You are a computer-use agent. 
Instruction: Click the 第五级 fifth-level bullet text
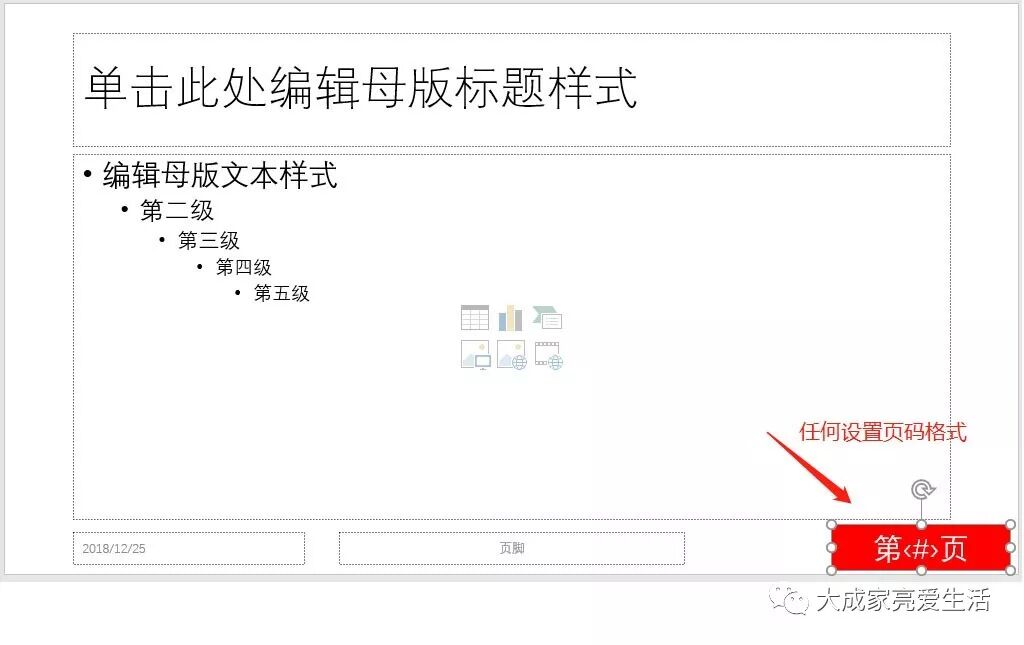(x=281, y=293)
